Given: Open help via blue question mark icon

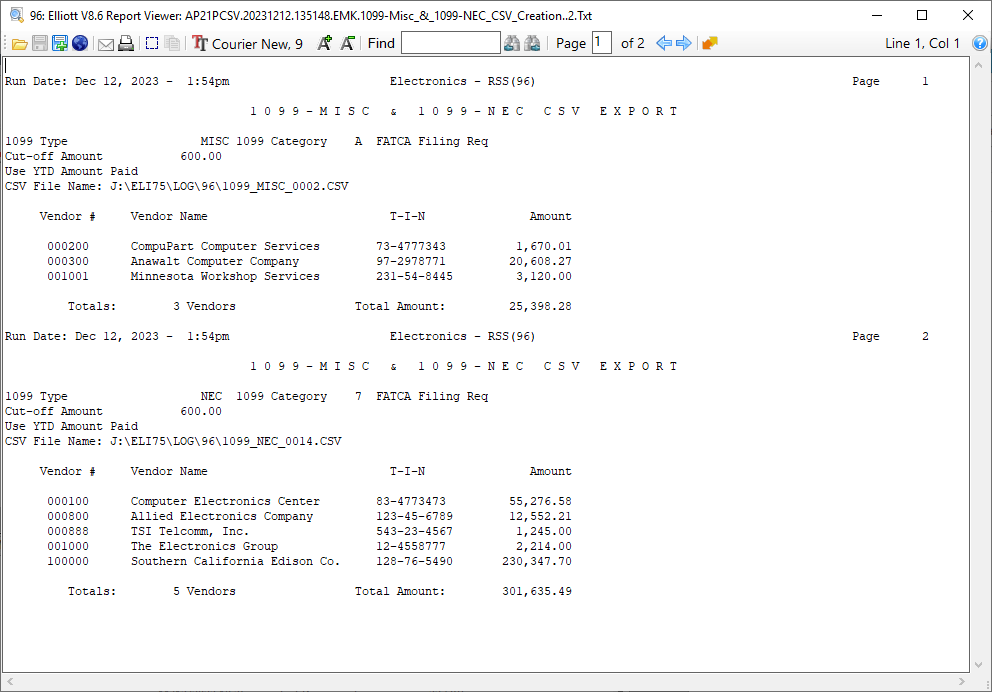Looking at the screenshot, I should coord(979,43).
